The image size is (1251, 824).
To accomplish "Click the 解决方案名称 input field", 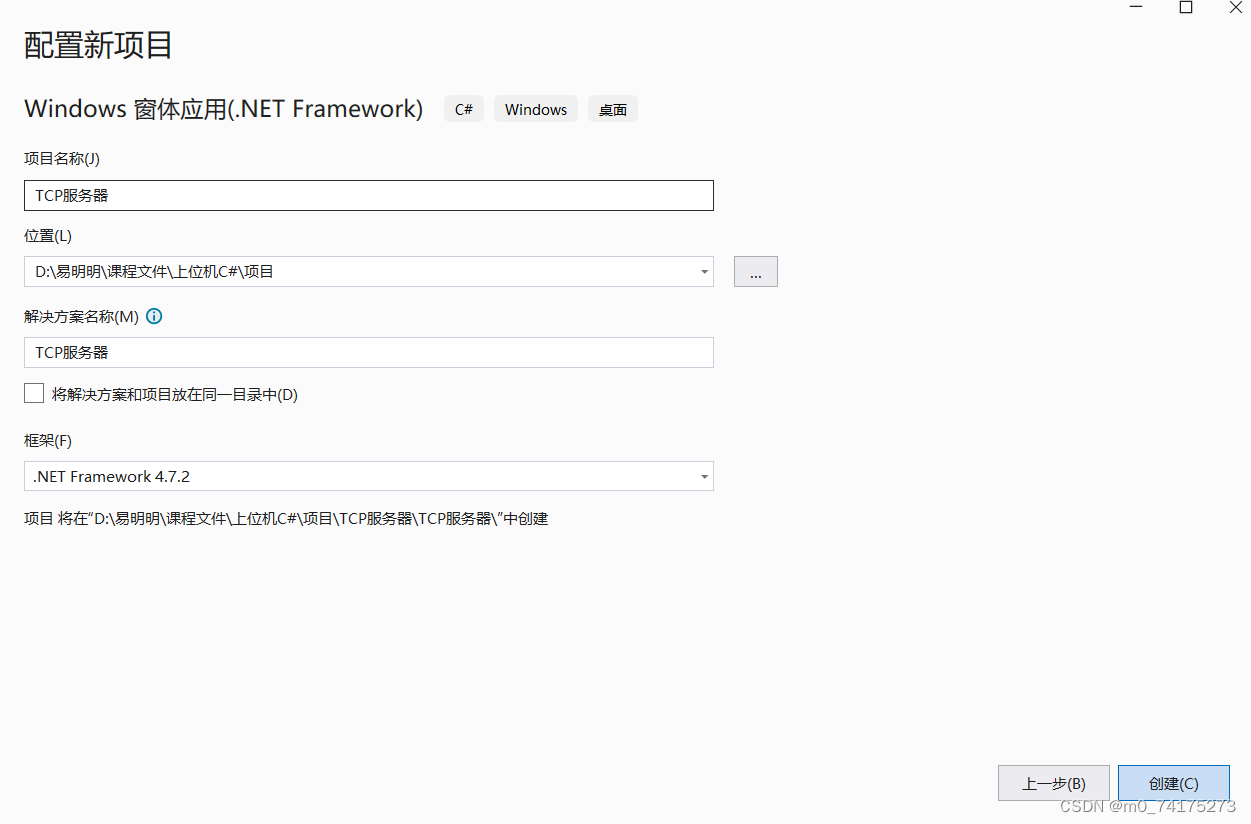I will [x=368, y=352].
